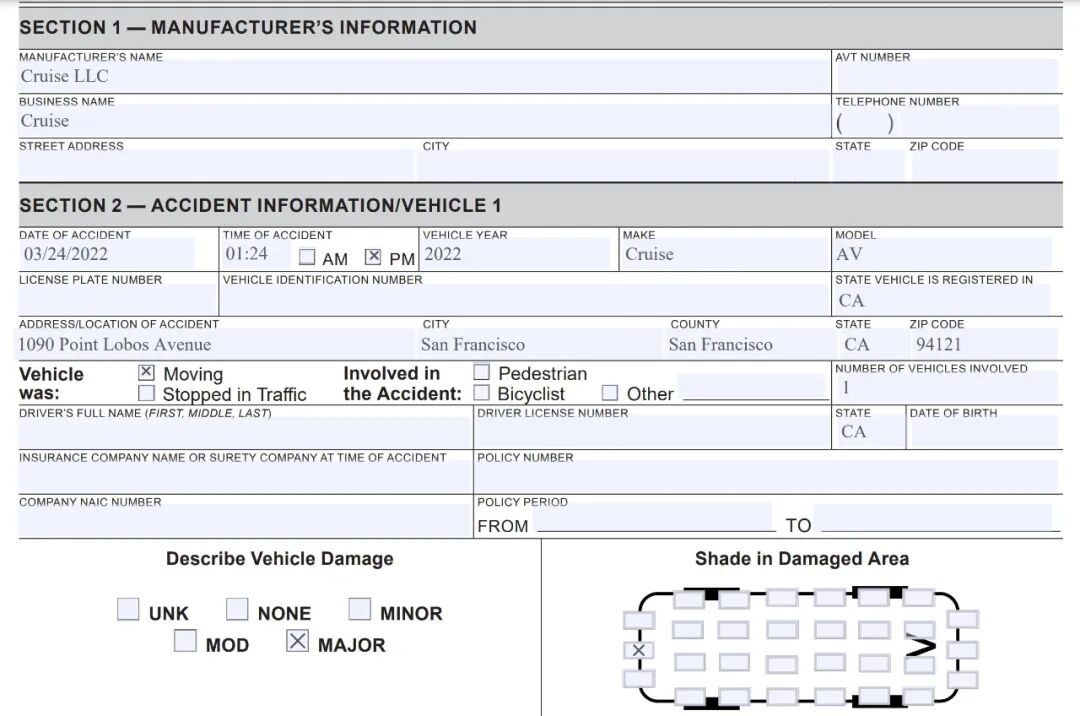Click the AVT Number field
This screenshot has height=716, width=1080.
(x=946, y=76)
